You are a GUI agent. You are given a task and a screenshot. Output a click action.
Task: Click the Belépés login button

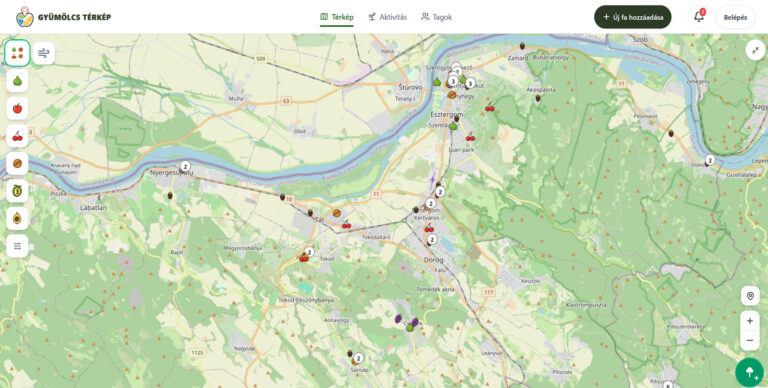[x=736, y=17]
